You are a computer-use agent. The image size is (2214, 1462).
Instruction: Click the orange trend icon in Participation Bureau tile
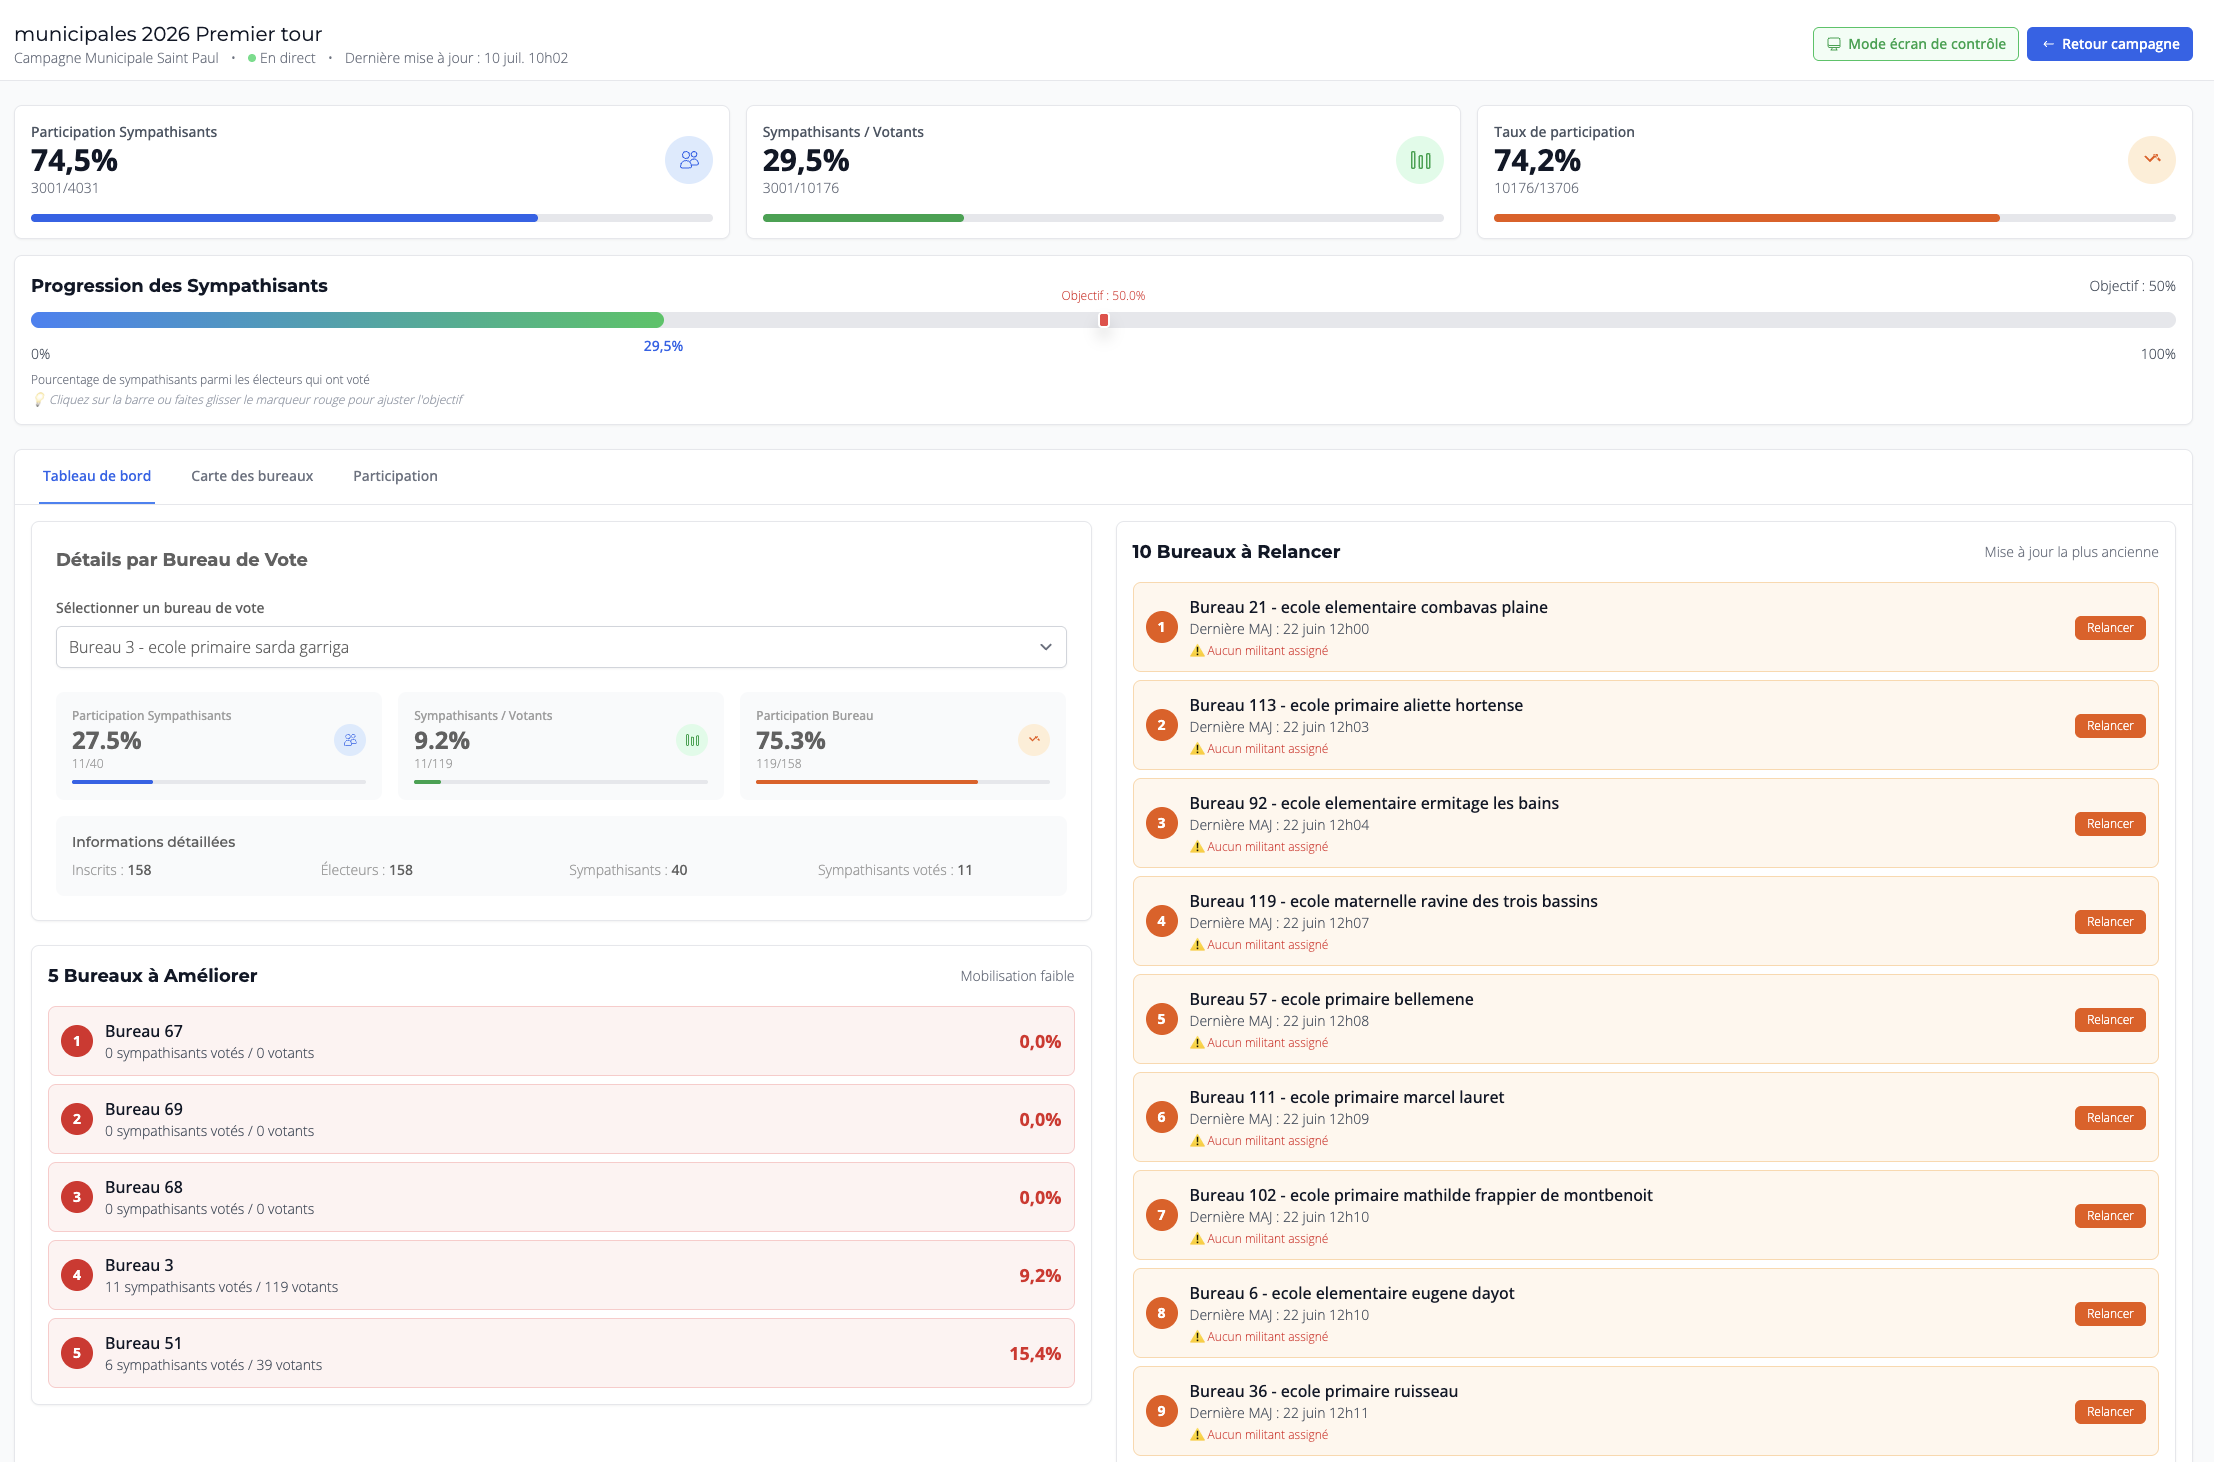pos(1034,740)
